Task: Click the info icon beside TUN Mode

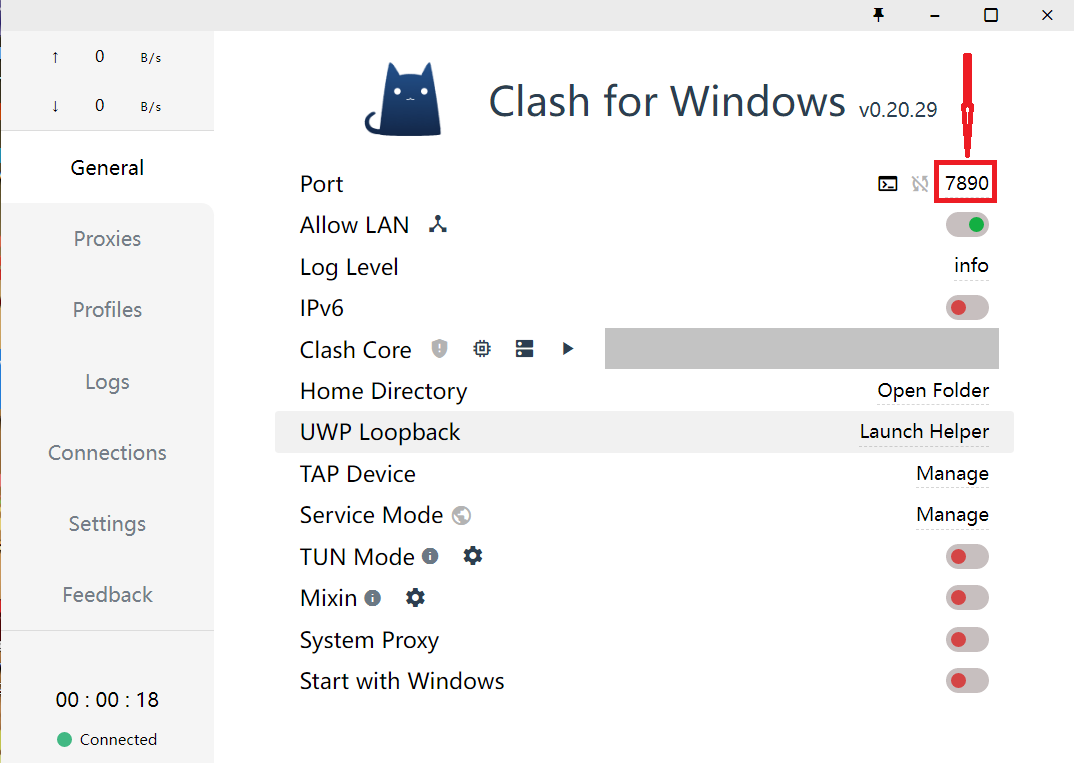Action: 430,556
